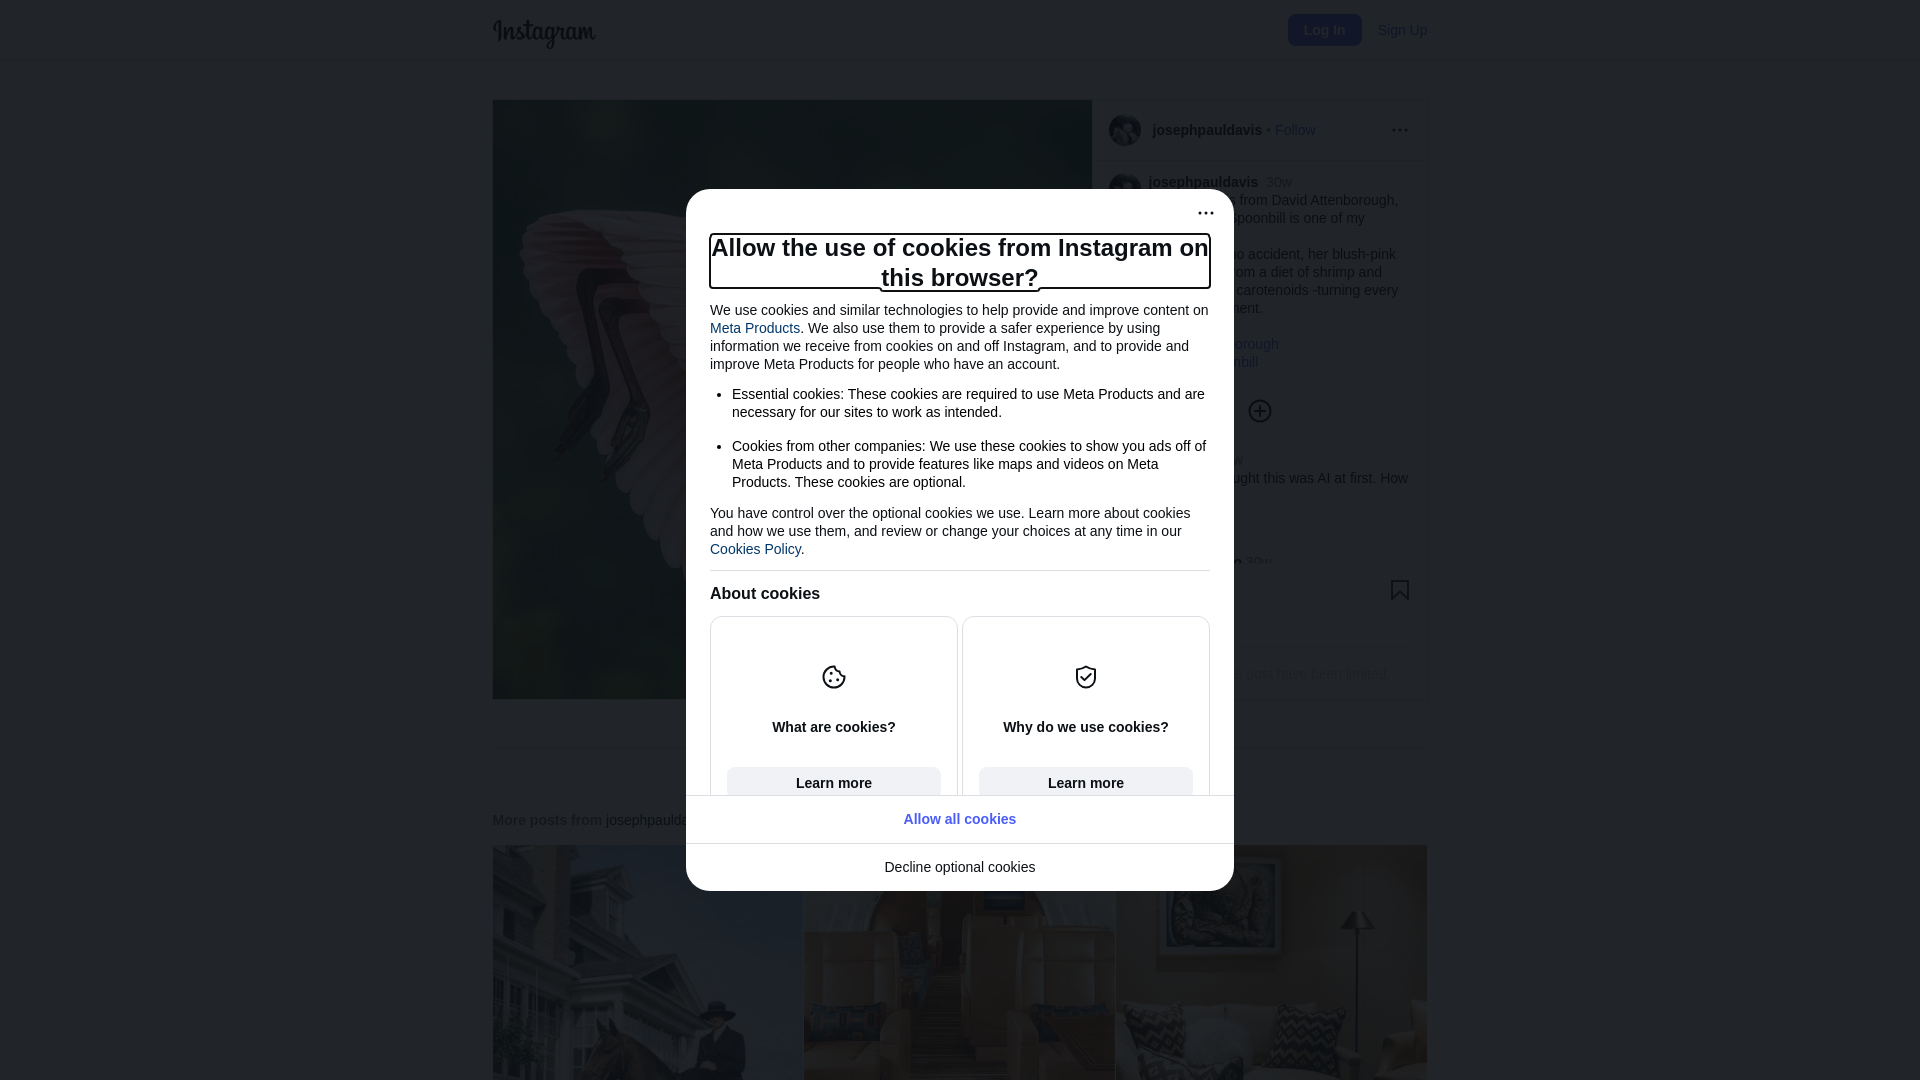Click the Log In button
Viewport: 1920px width, 1080px height.
click(1324, 30)
